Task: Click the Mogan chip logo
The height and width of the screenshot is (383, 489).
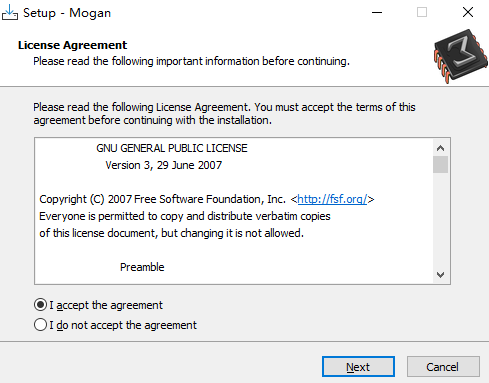Action: tap(461, 56)
